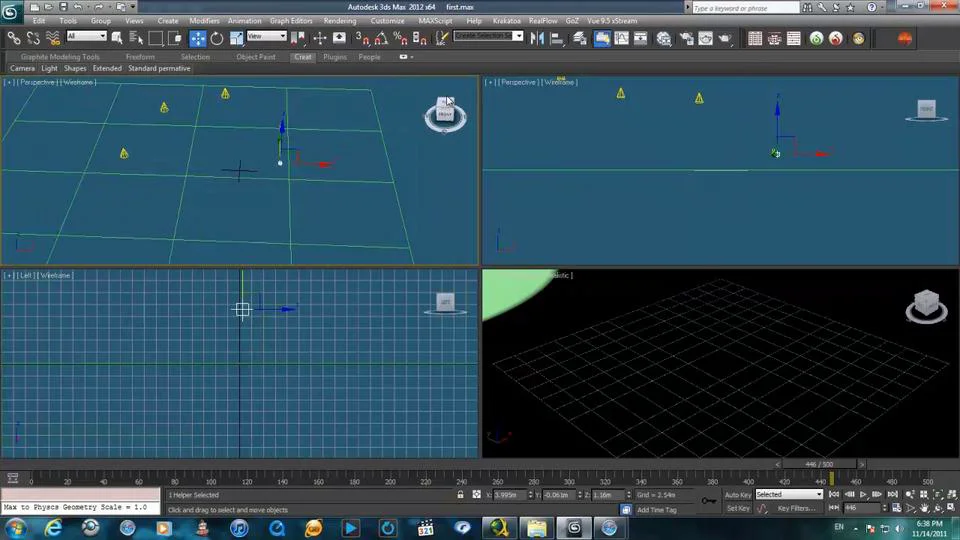Click the Select and Link tool

coord(14,38)
